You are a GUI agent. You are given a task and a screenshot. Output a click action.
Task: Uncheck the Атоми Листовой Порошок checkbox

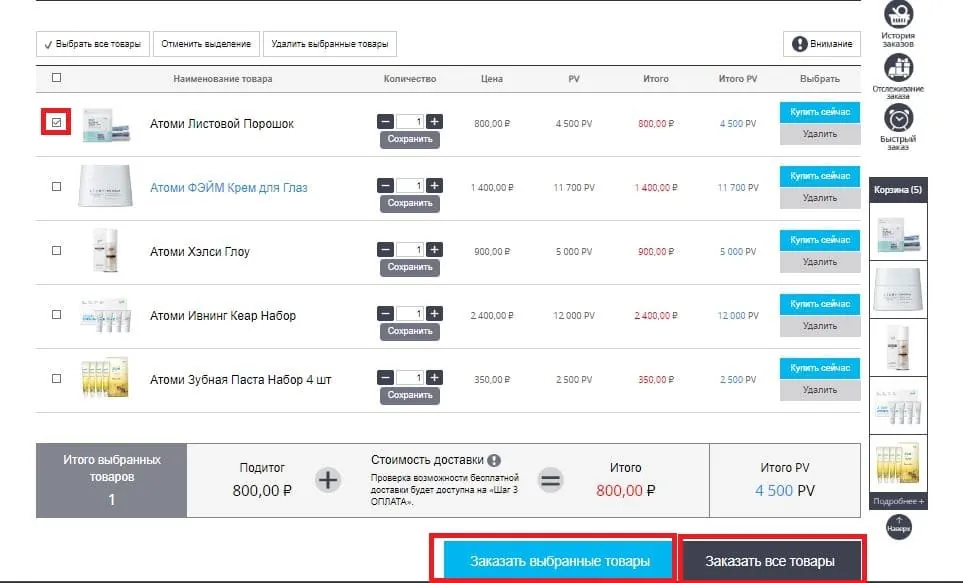pos(56,123)
